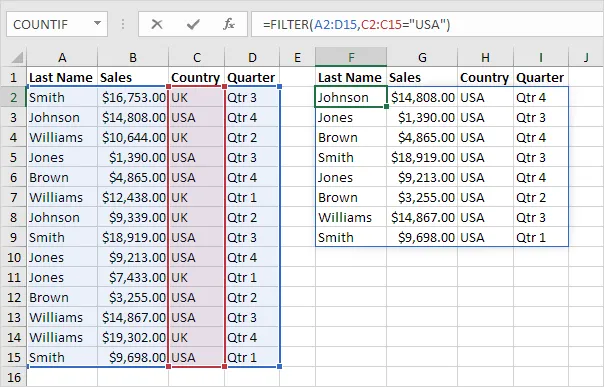
Task: Click cell I9 'Qtr 1'
Action: click(x=541, y=237)
